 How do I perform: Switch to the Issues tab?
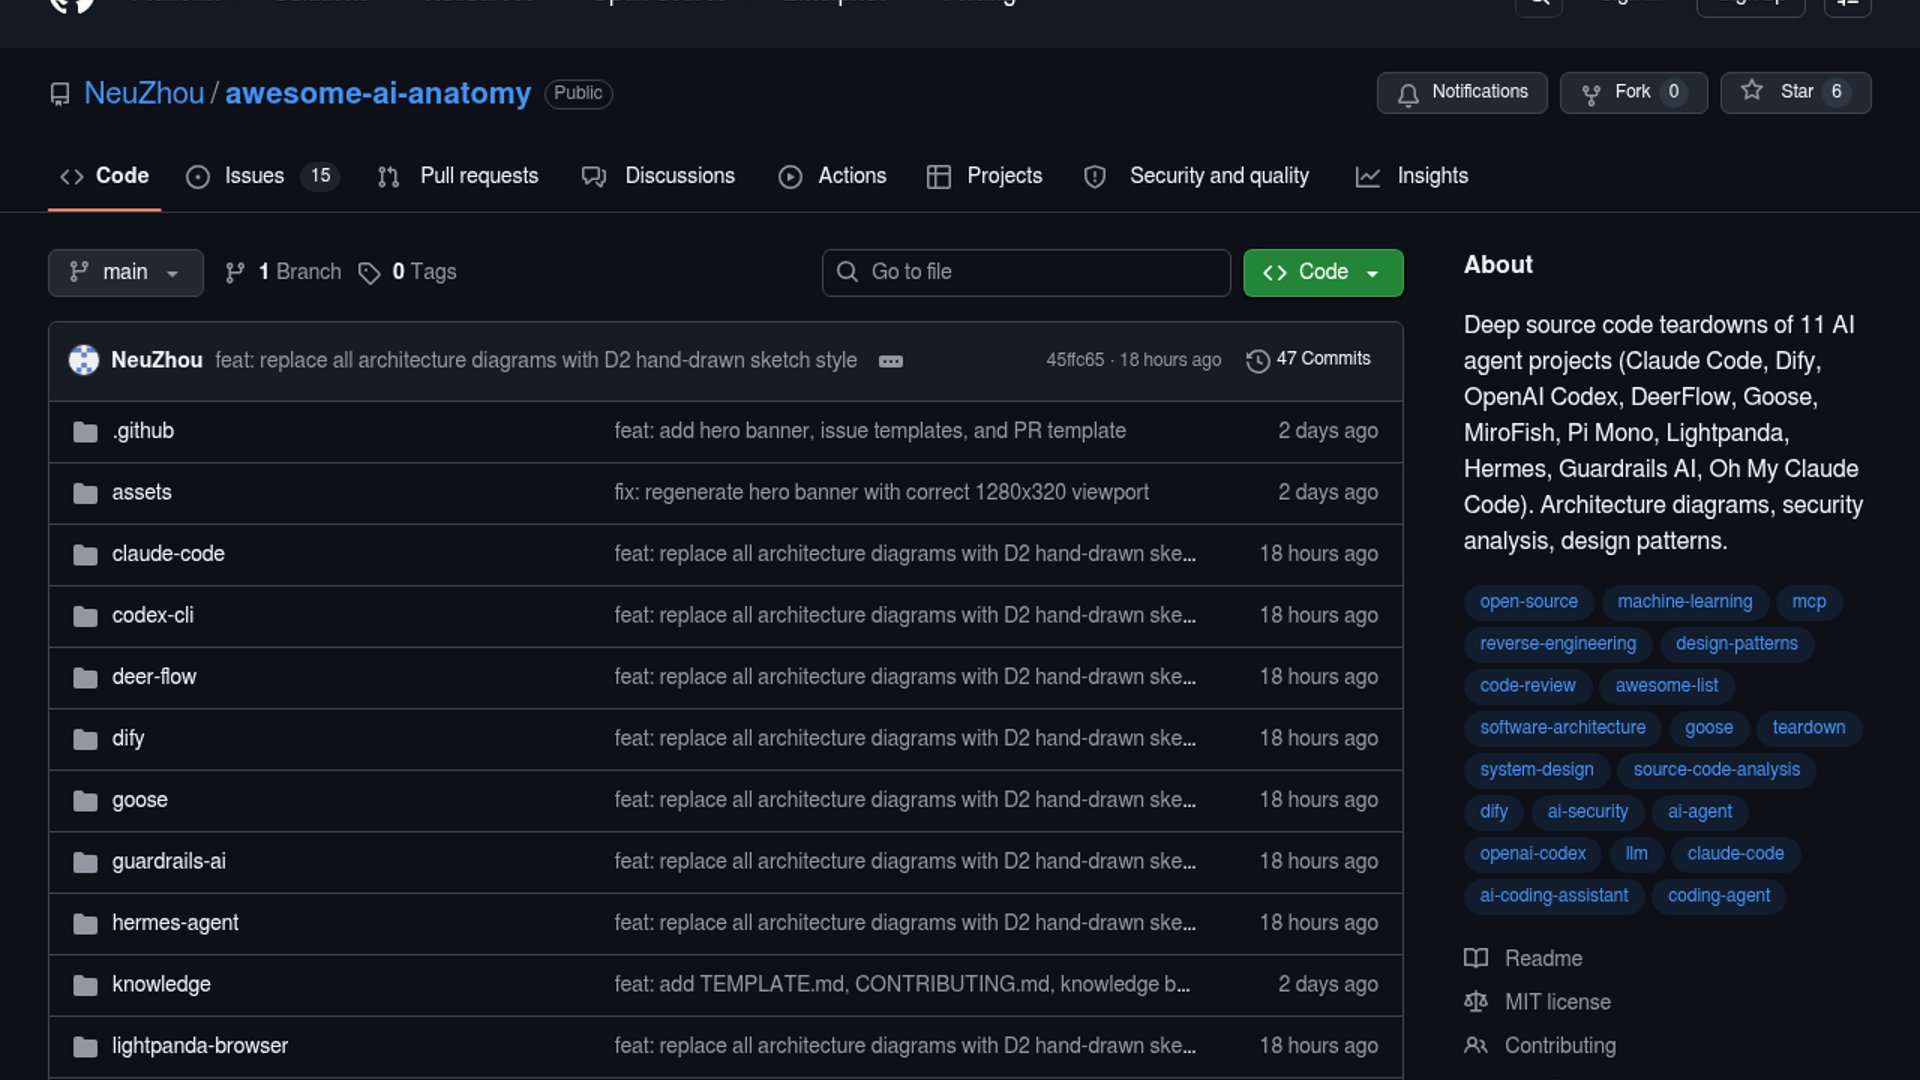pyautogui.click(x=254, y=176)
